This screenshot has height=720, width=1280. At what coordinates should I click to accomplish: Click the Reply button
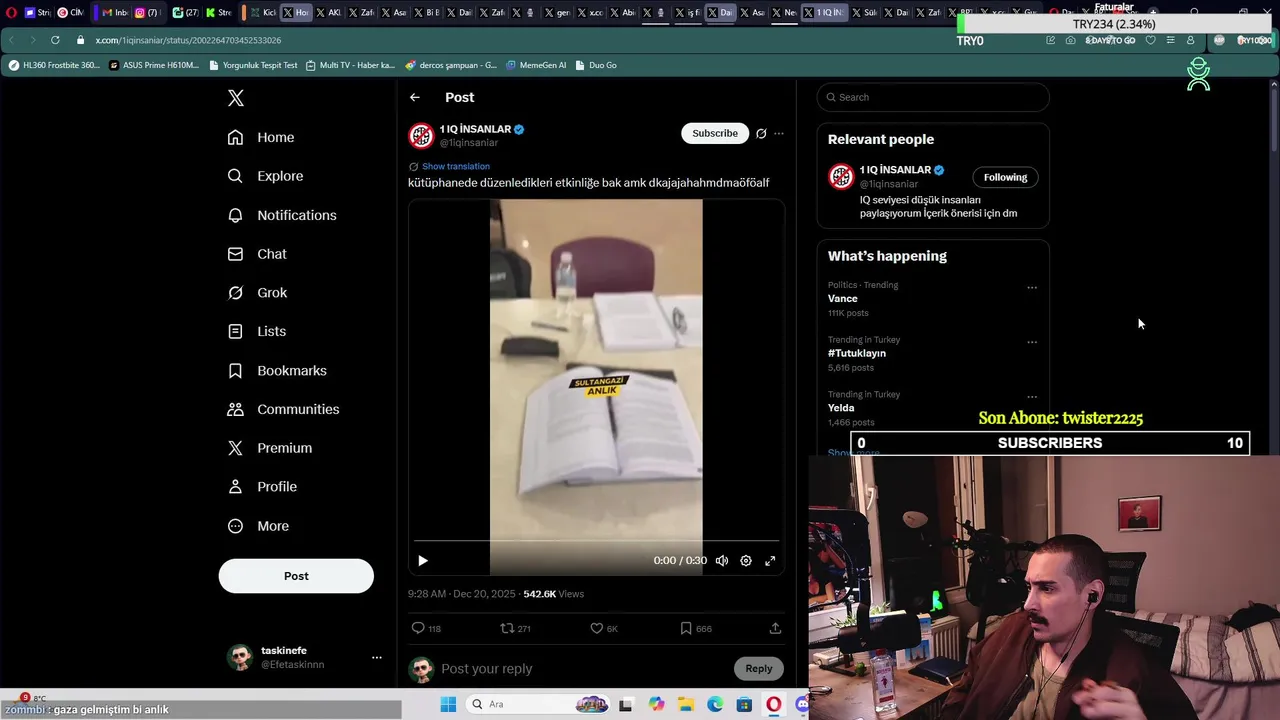tap(759, 668)
